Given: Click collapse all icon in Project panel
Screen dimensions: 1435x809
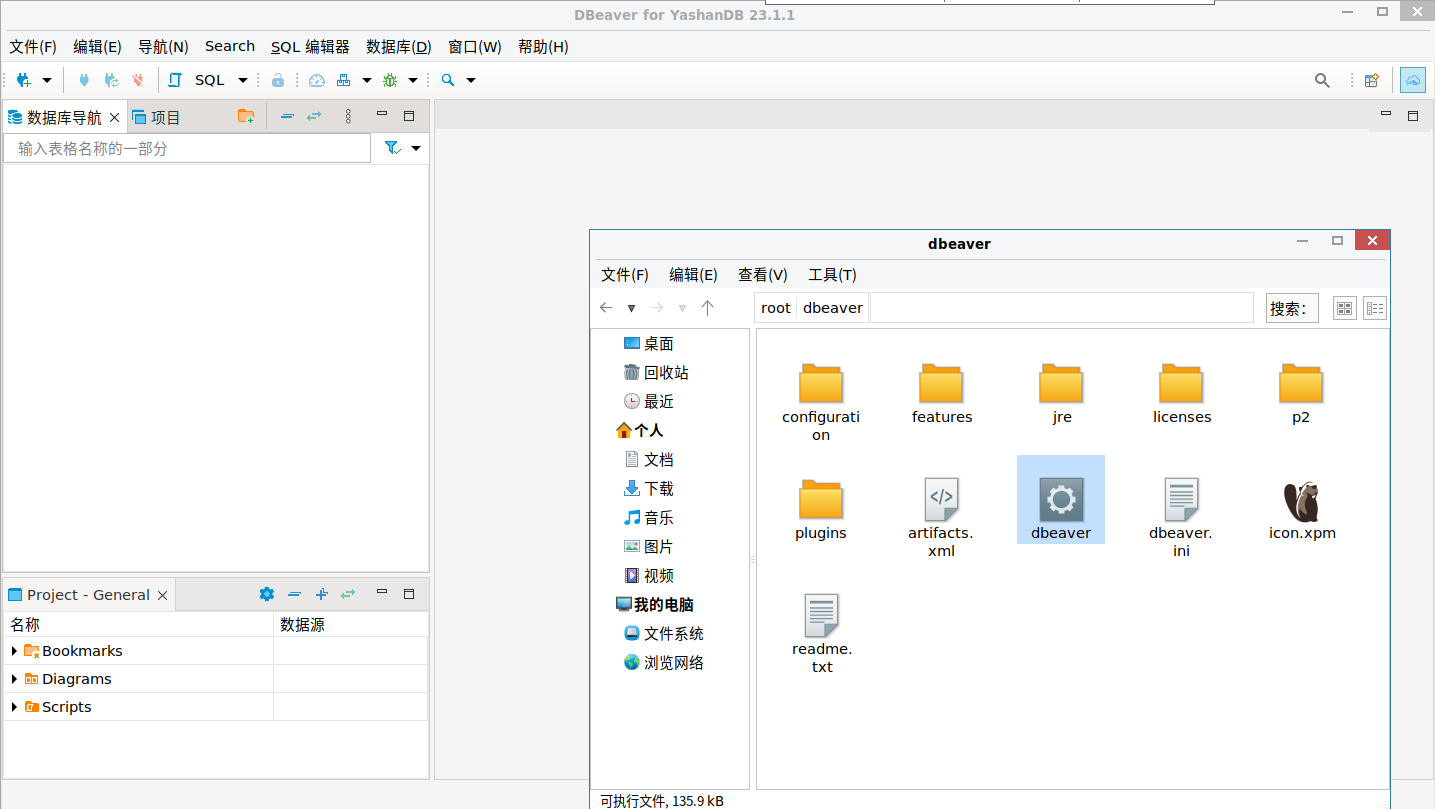Looking at the screenshot, I should tap(294, 594).
